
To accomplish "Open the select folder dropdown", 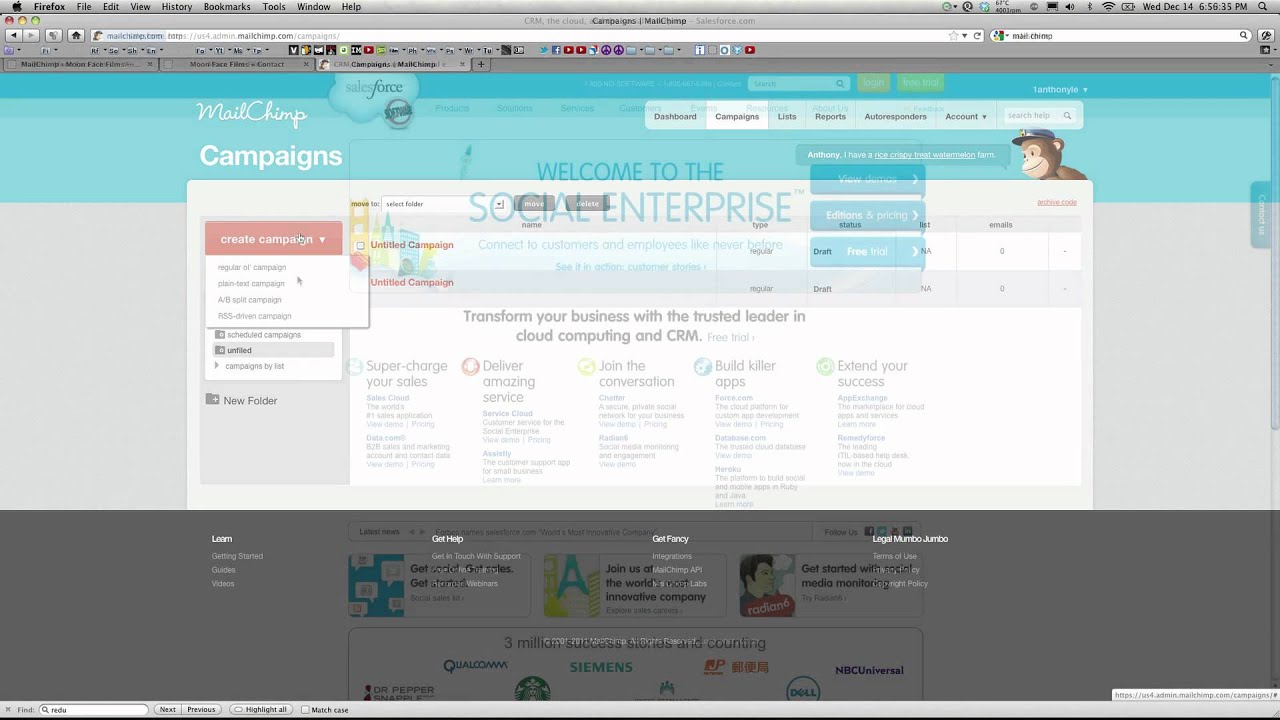I will click(x=443, y=204).
